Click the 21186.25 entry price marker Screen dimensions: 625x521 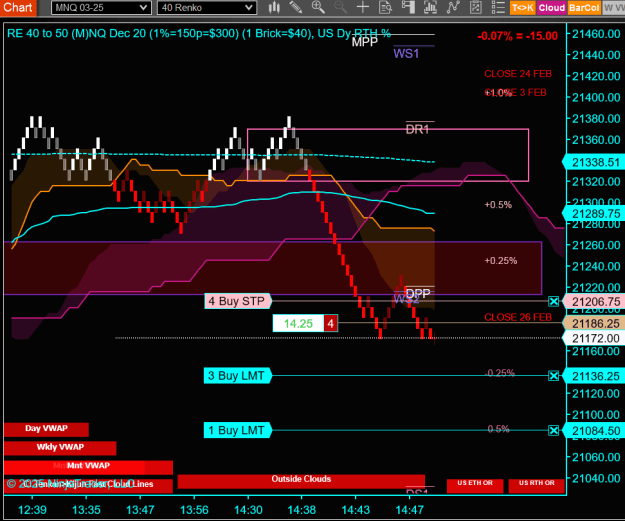click(x=596, y=324)
